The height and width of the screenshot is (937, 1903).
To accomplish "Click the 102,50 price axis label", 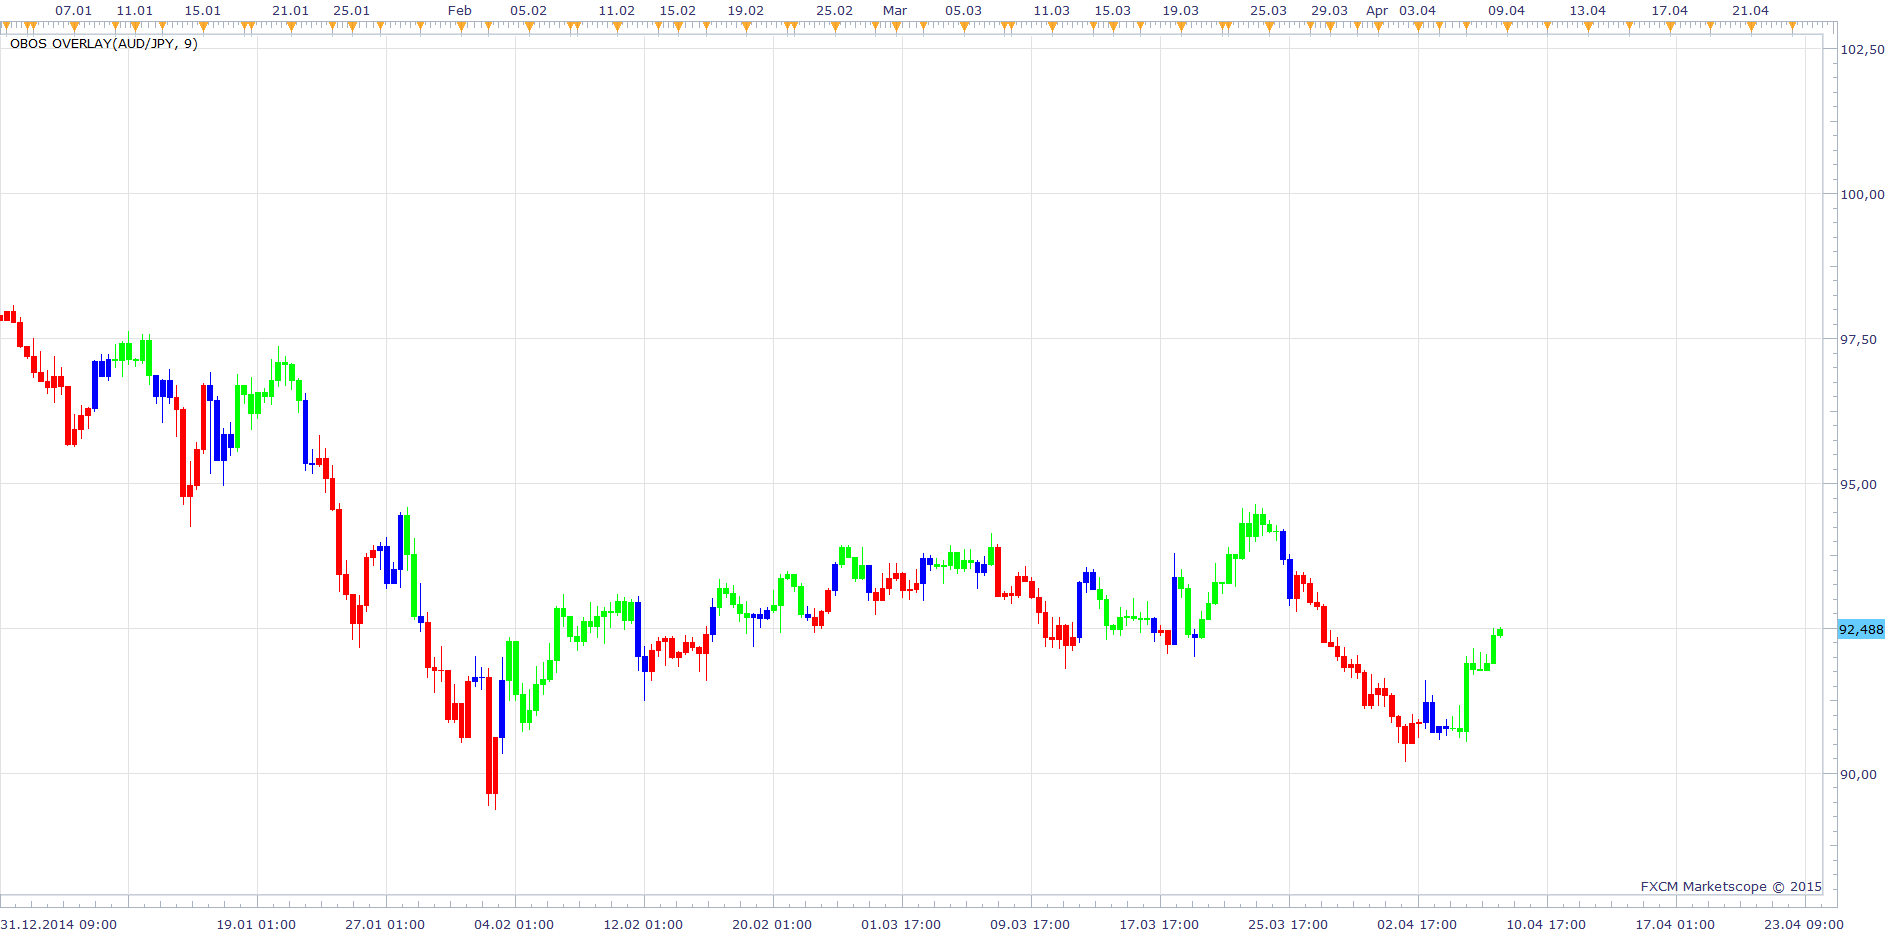I will 1862,49.
